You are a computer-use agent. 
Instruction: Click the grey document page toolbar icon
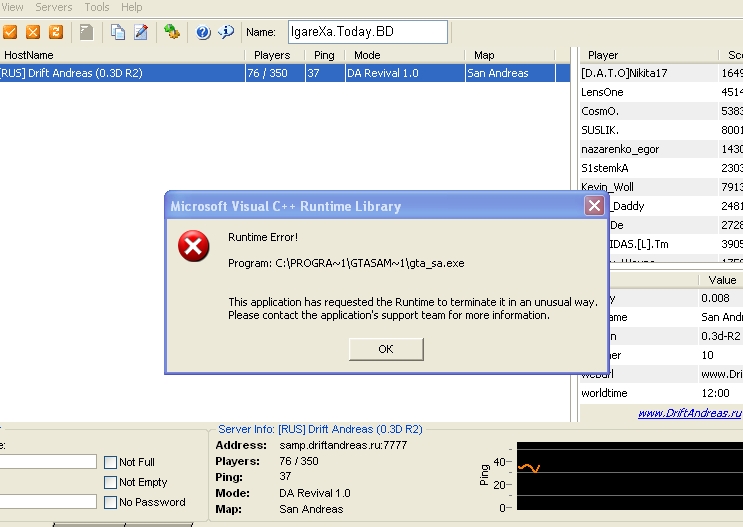pyautogui.click(x=86, y=32)
